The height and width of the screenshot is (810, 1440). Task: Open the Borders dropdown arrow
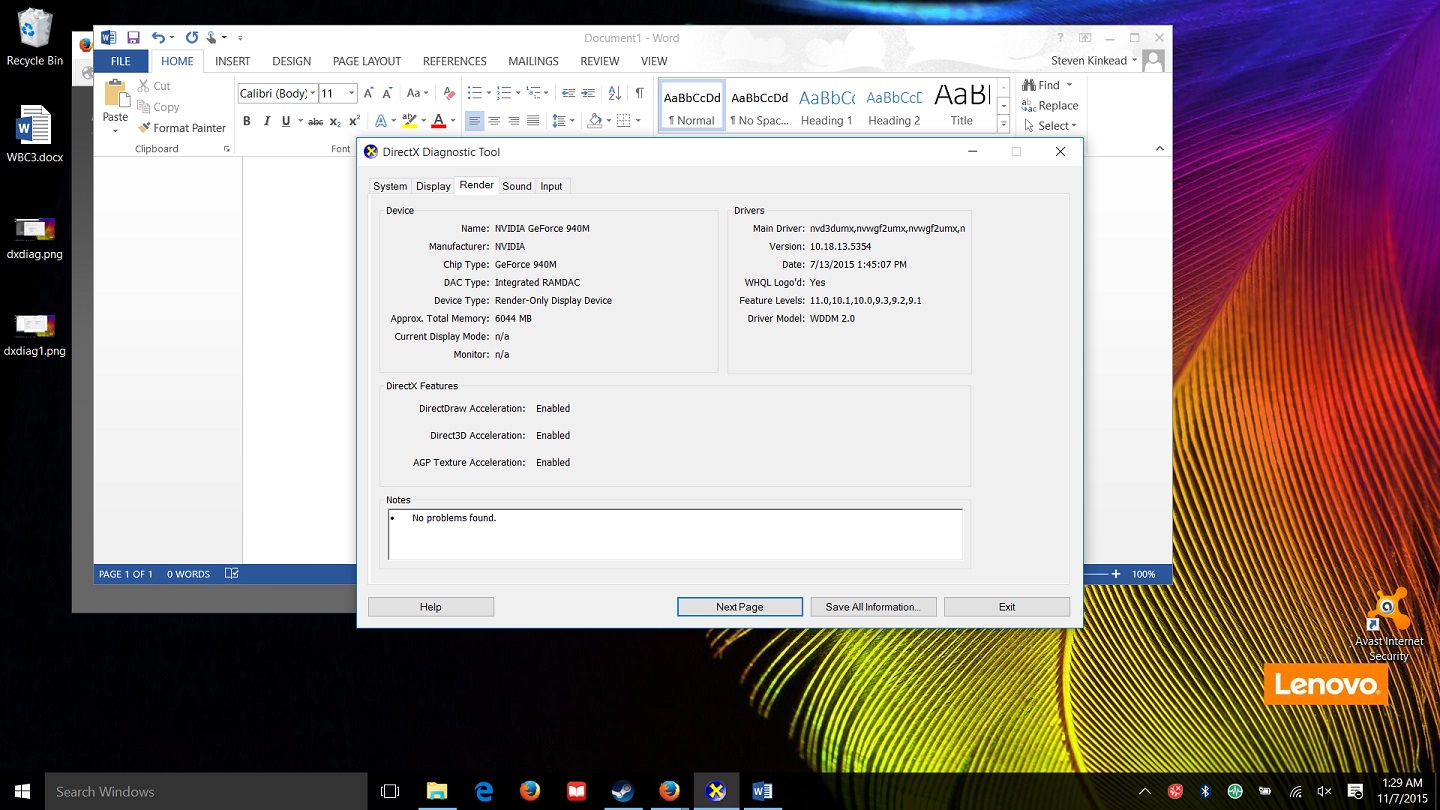point(638,121)
